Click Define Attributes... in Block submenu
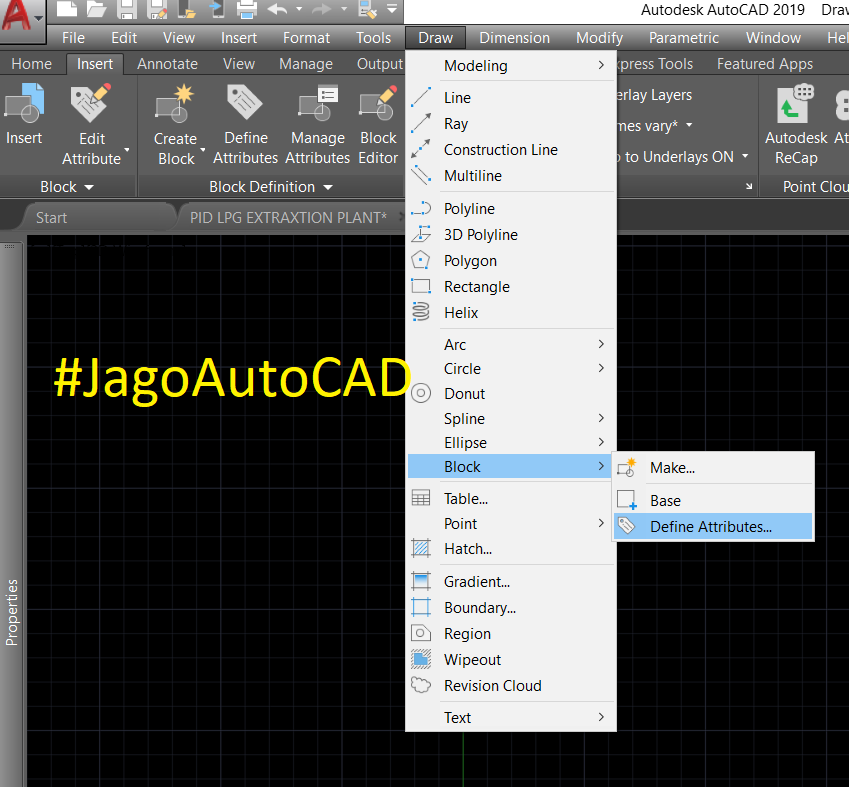Screen dimensions: 849x787 (x=713, y=526)
